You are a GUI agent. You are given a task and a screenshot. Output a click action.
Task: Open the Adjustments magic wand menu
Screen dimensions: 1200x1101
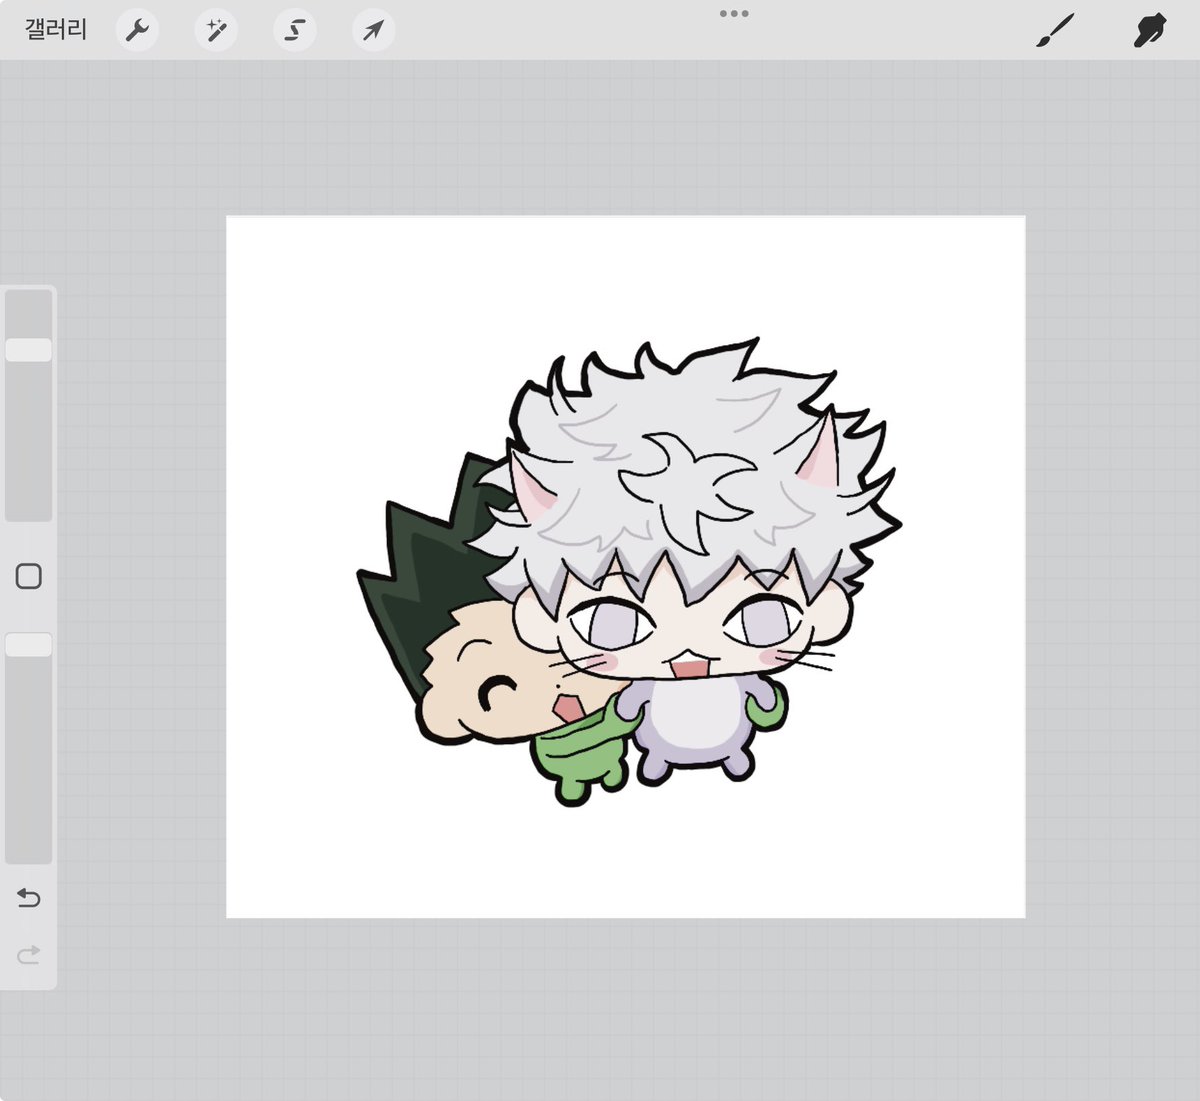[x=216, y=30]
